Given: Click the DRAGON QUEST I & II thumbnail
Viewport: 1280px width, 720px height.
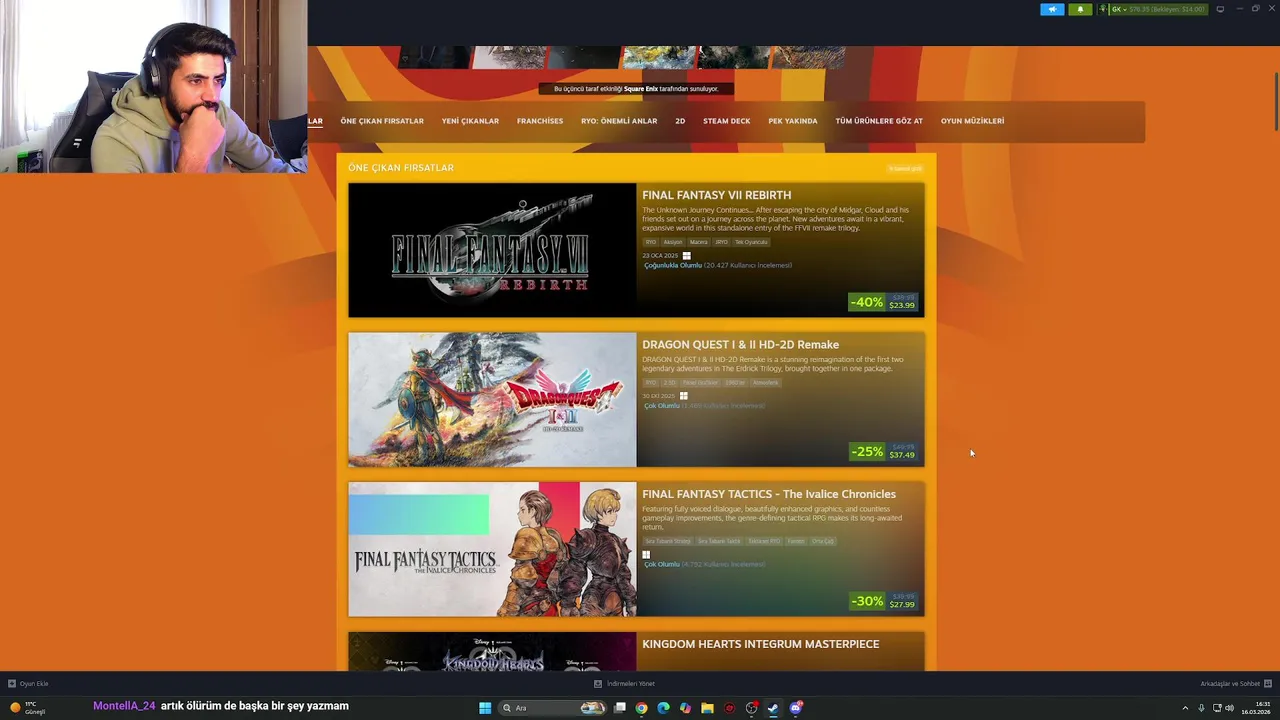Looking at the screenshot, I should (492, 400).
